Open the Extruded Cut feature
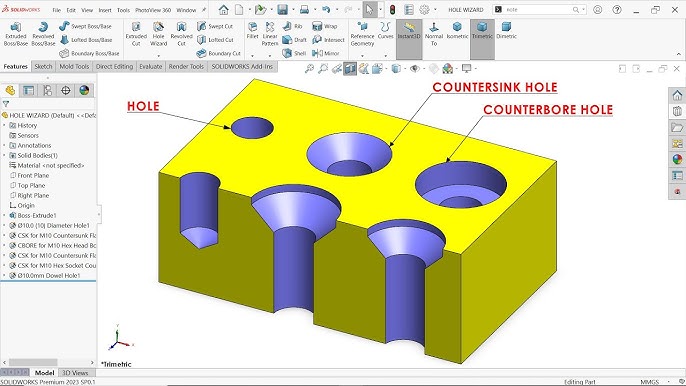The image size is (686, 386). 136,34
